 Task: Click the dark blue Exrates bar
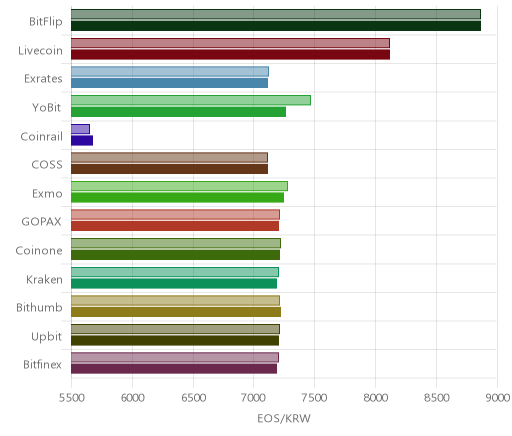click(169, 83)
